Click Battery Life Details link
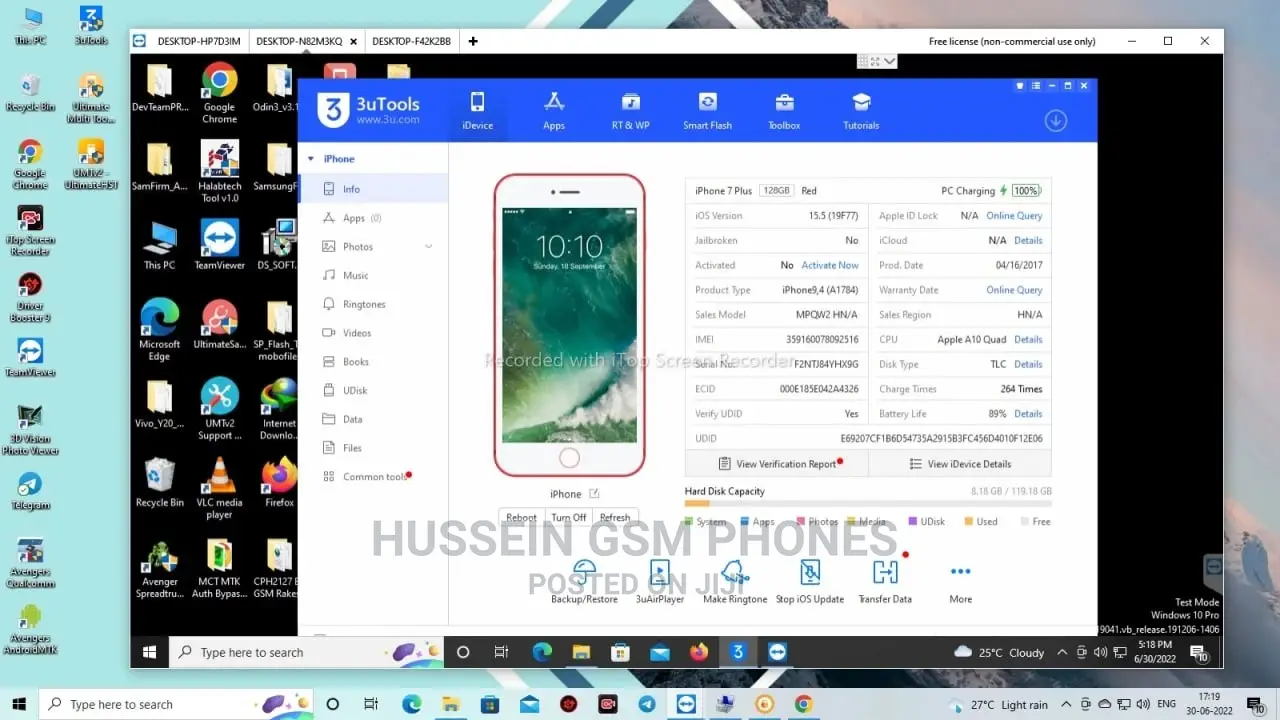This screenshot has width=1280, height=720. pyautogui.click(x=1028, y=414)
